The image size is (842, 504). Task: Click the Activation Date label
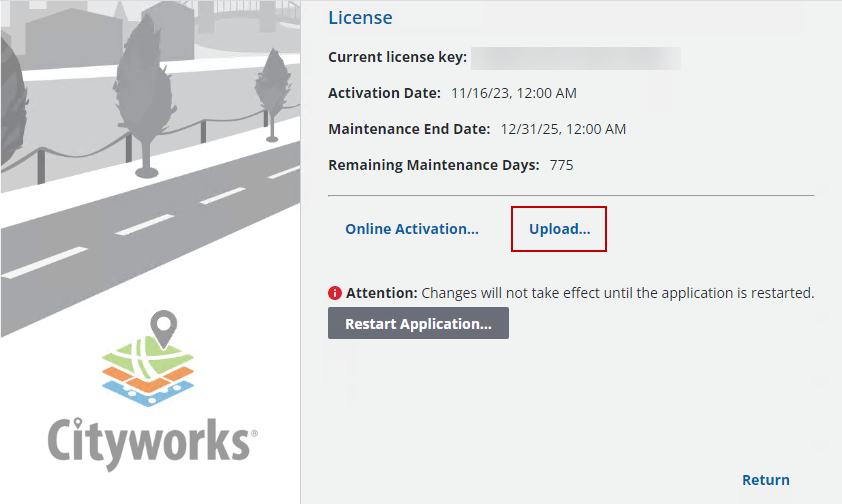click(x=384, y=93)
